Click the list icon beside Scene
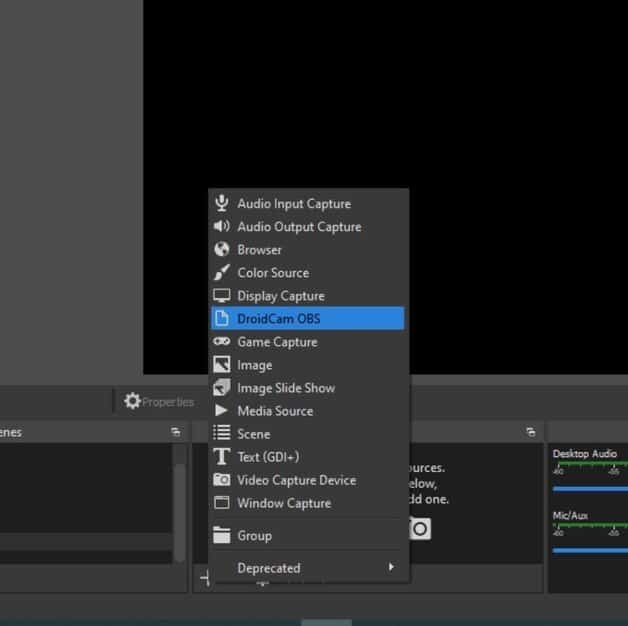The height and width of the screenshot is (626, 628). (x=221, y=433)
